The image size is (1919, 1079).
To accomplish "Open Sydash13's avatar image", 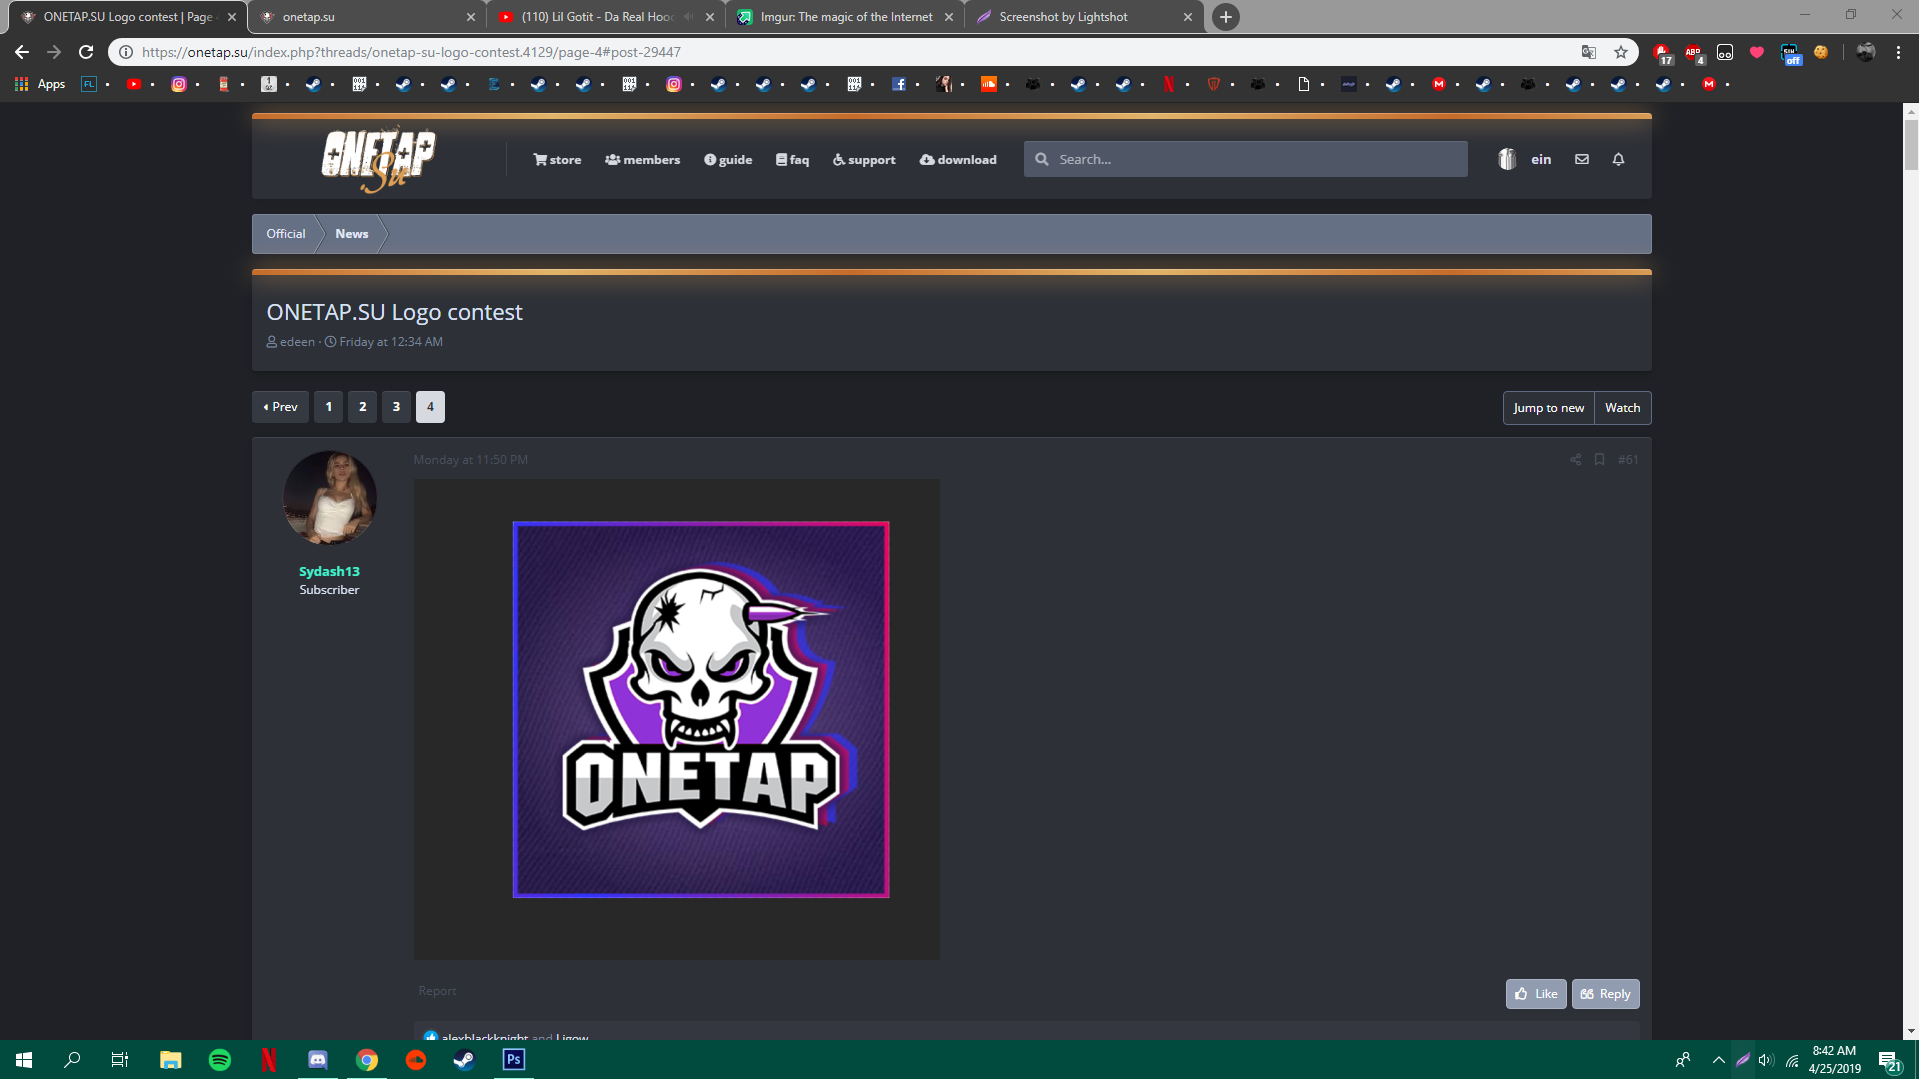I will (x=329, y=497).
